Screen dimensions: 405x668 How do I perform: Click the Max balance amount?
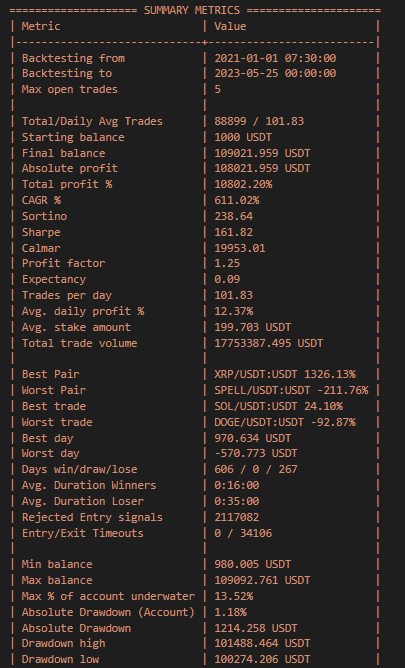pyautogui.click(x=262, y=580)
